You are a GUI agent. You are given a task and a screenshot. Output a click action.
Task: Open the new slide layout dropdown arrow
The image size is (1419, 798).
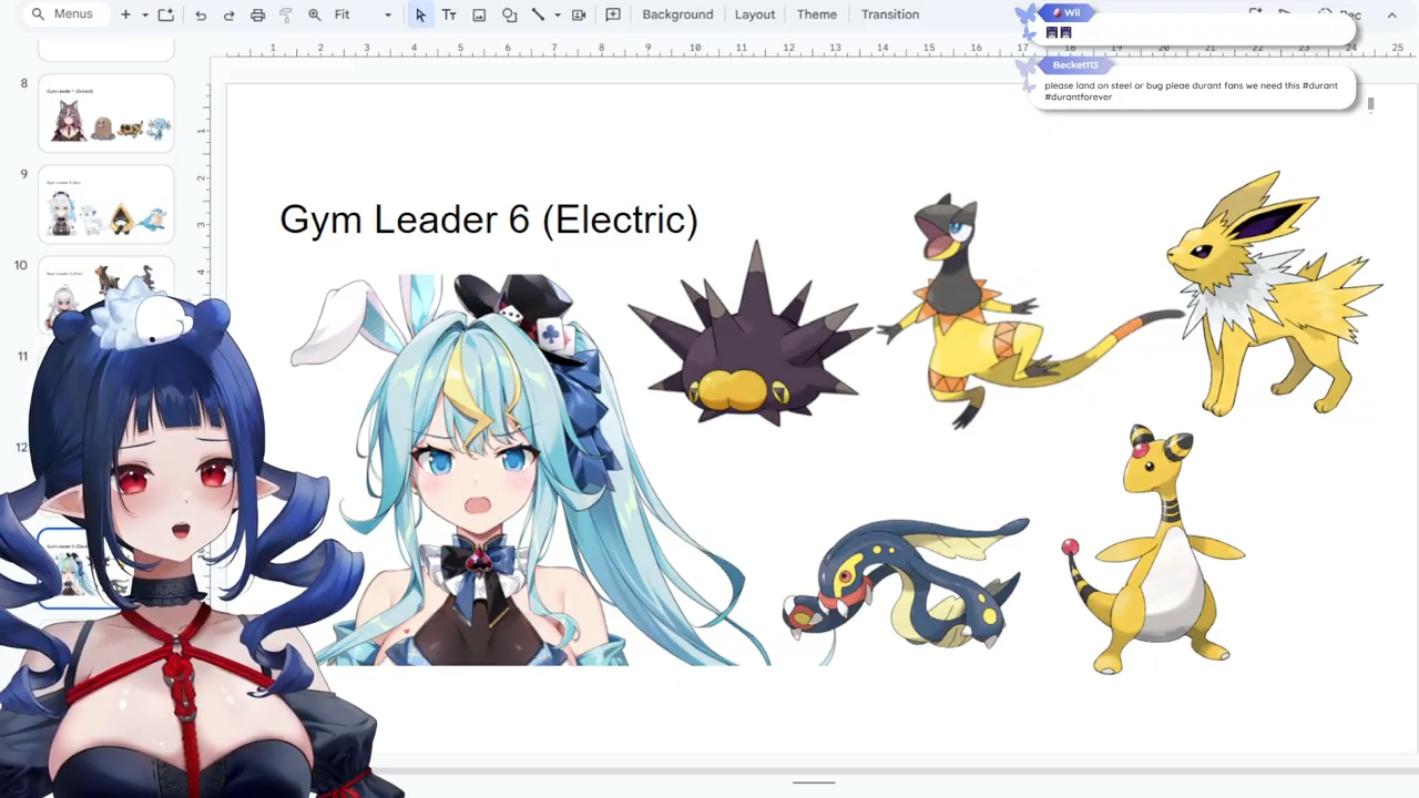click(x=145, y=15)
